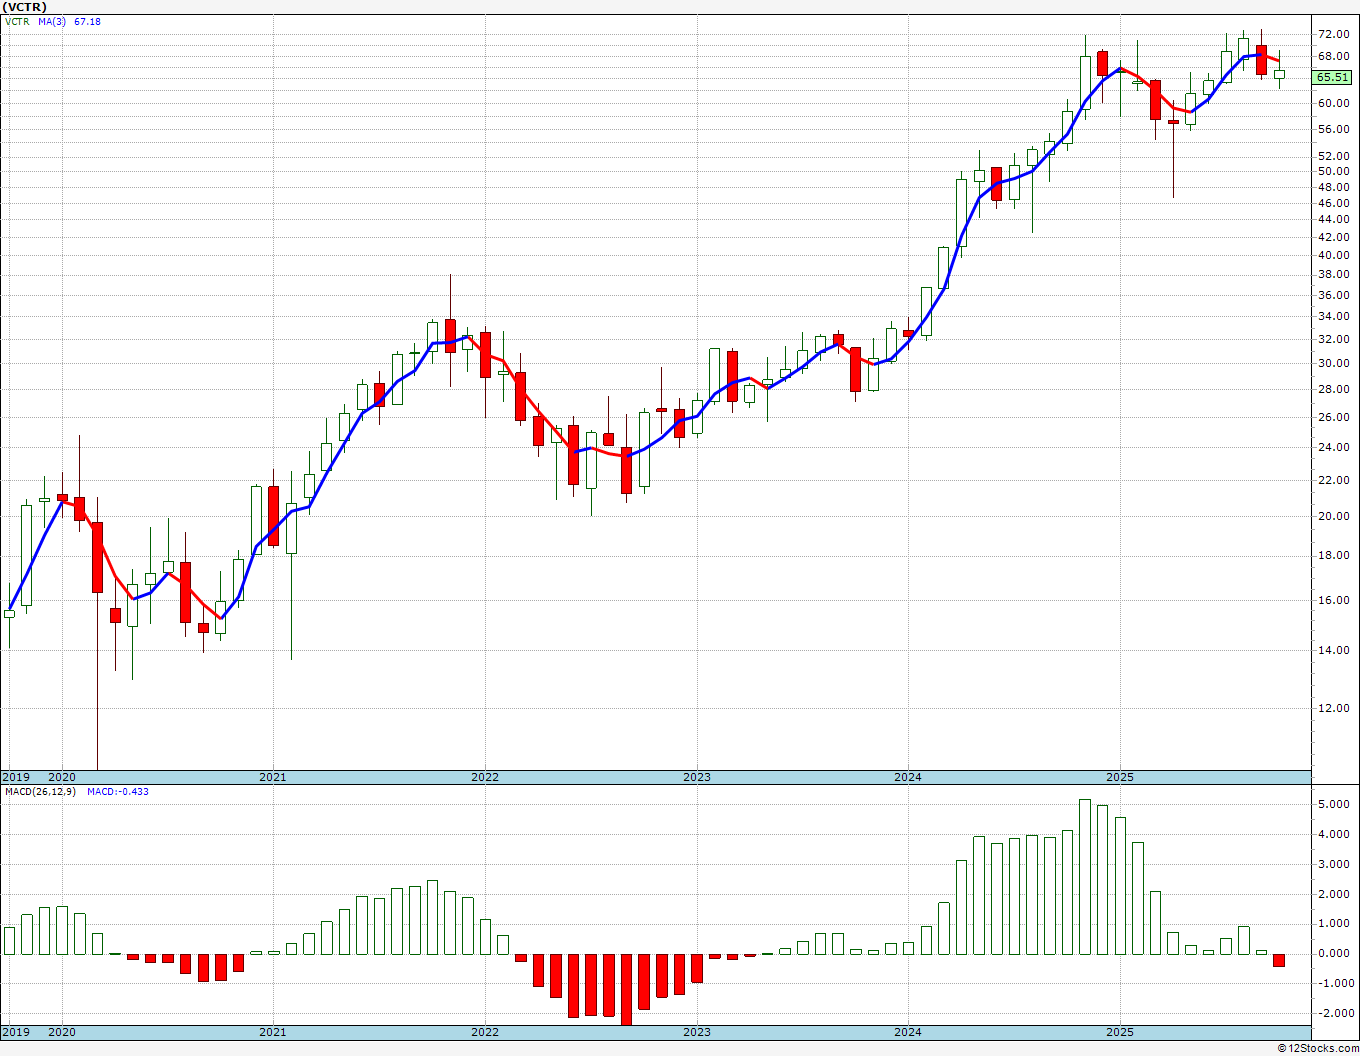Viewport: 1360px width, 1056px height.
Task: Select the 2025 marker on price timeline
Action: click(x=1120, y=777)
